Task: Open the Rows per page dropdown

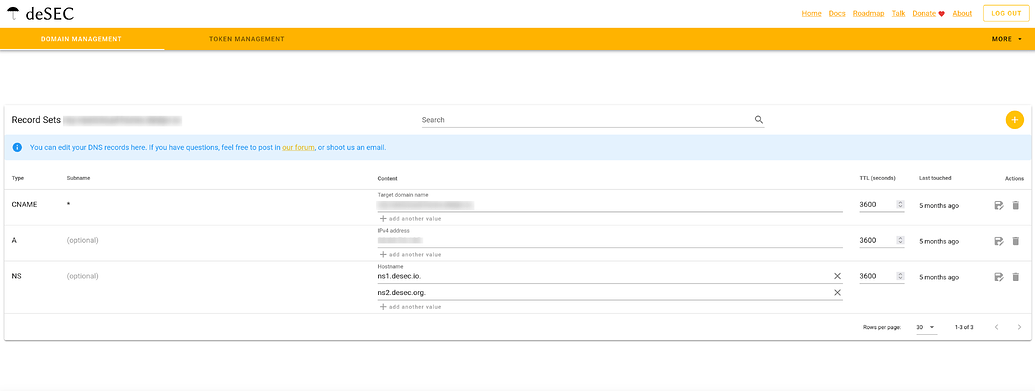Action: click(926, 328)
